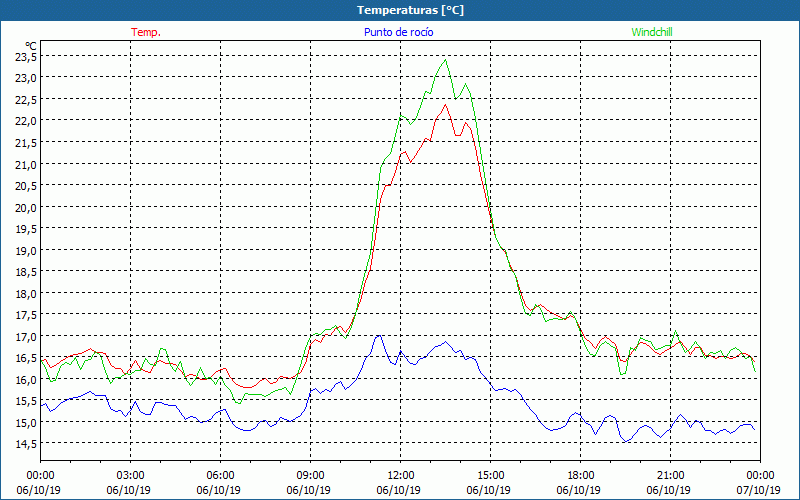Click the highest peak of green Windchill line
The height and width of the screenshot is (500, 800).
[446, 60]
